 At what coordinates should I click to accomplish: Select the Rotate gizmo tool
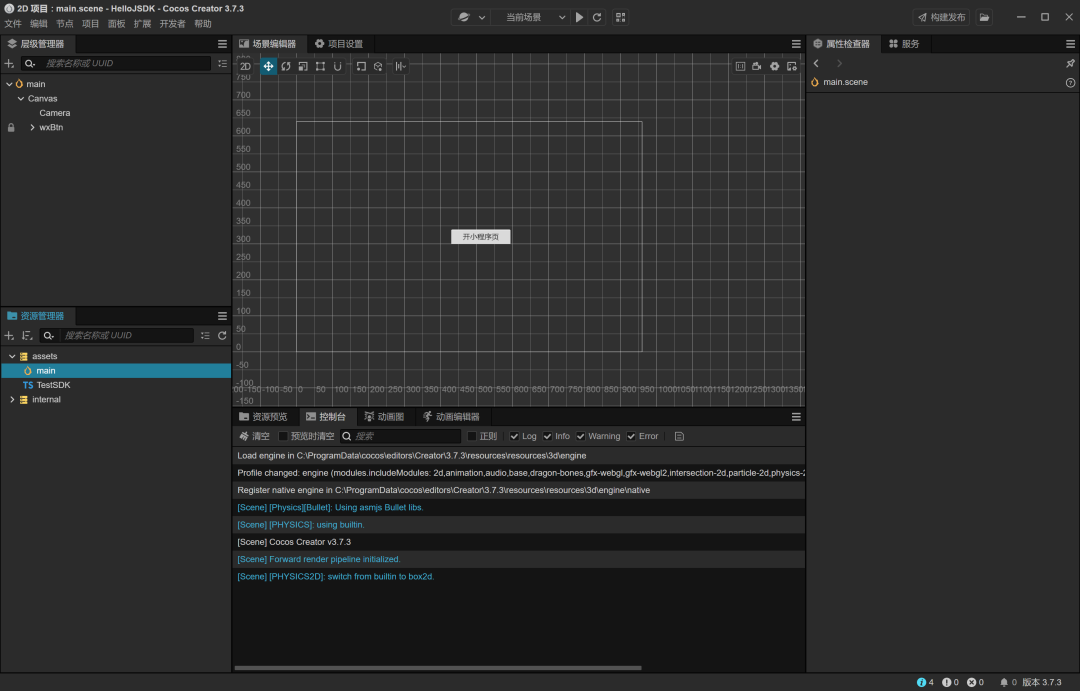tap(285, 66)
